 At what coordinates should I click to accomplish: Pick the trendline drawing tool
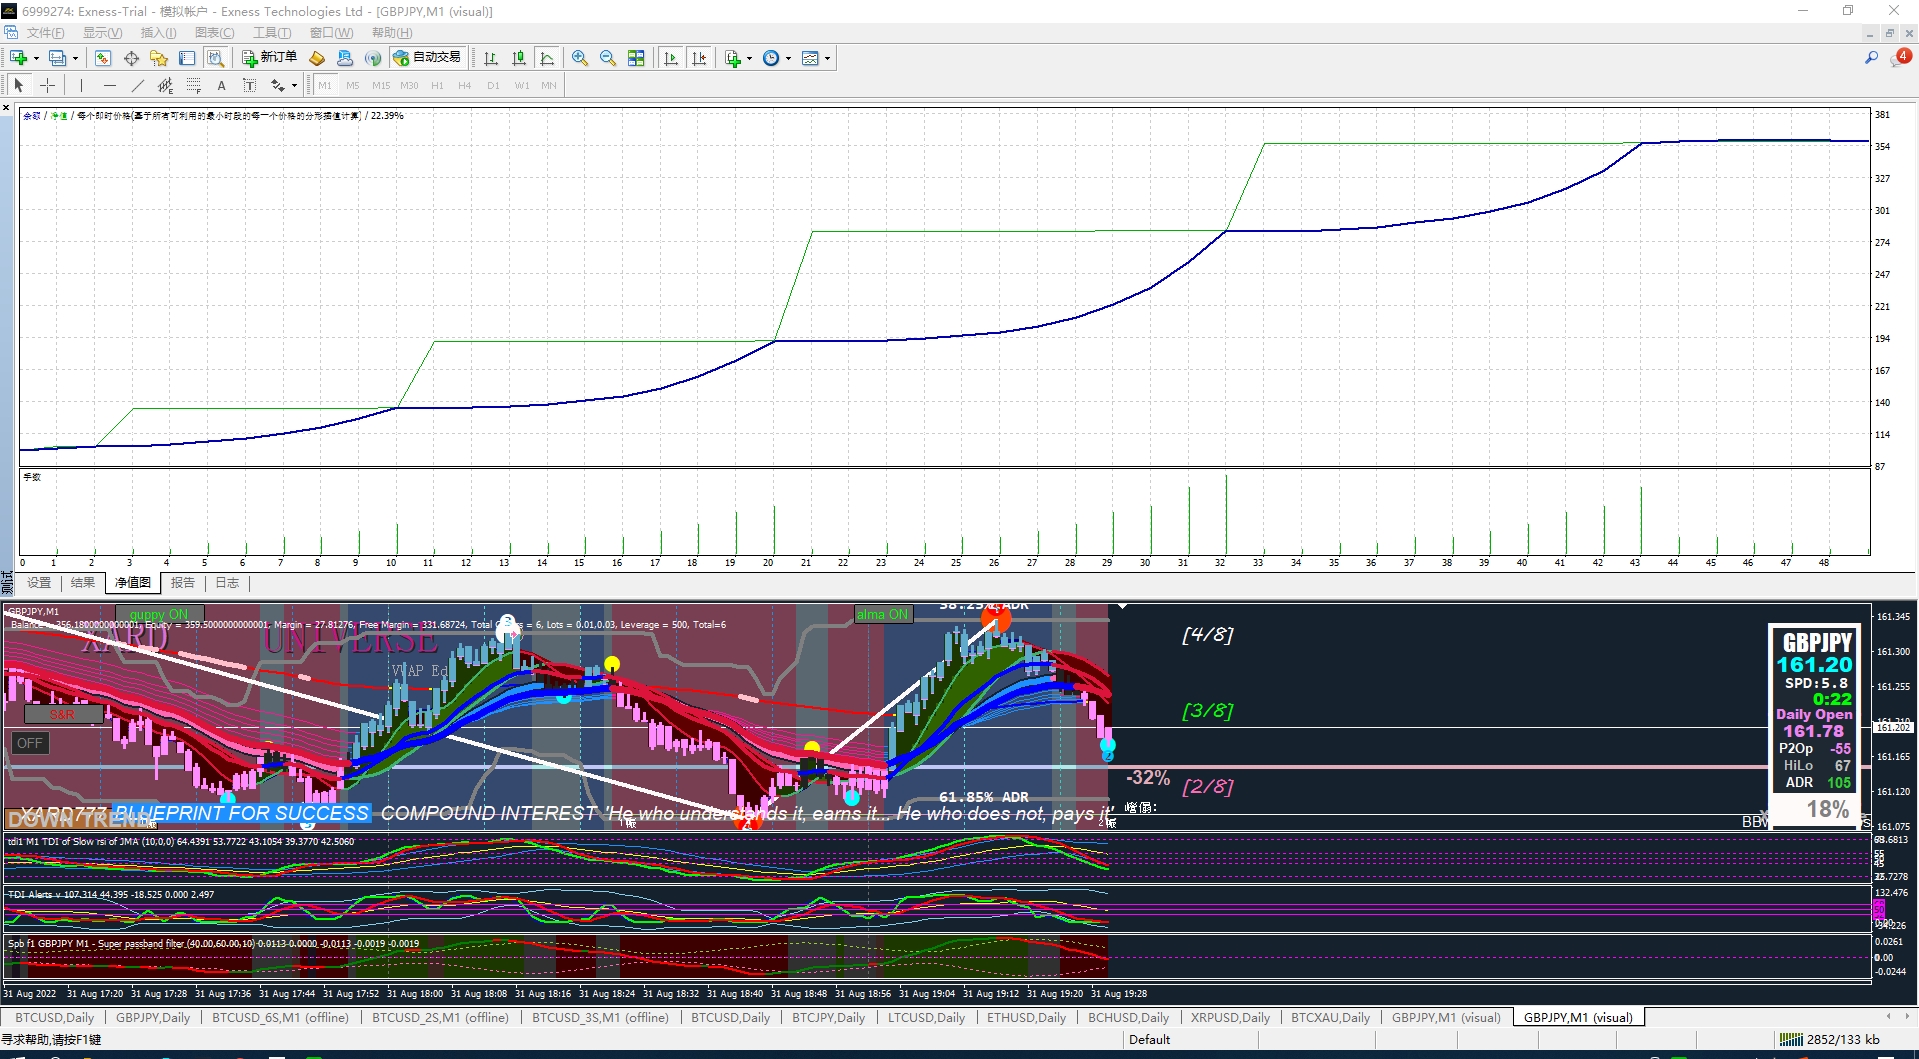coord(138,86)
